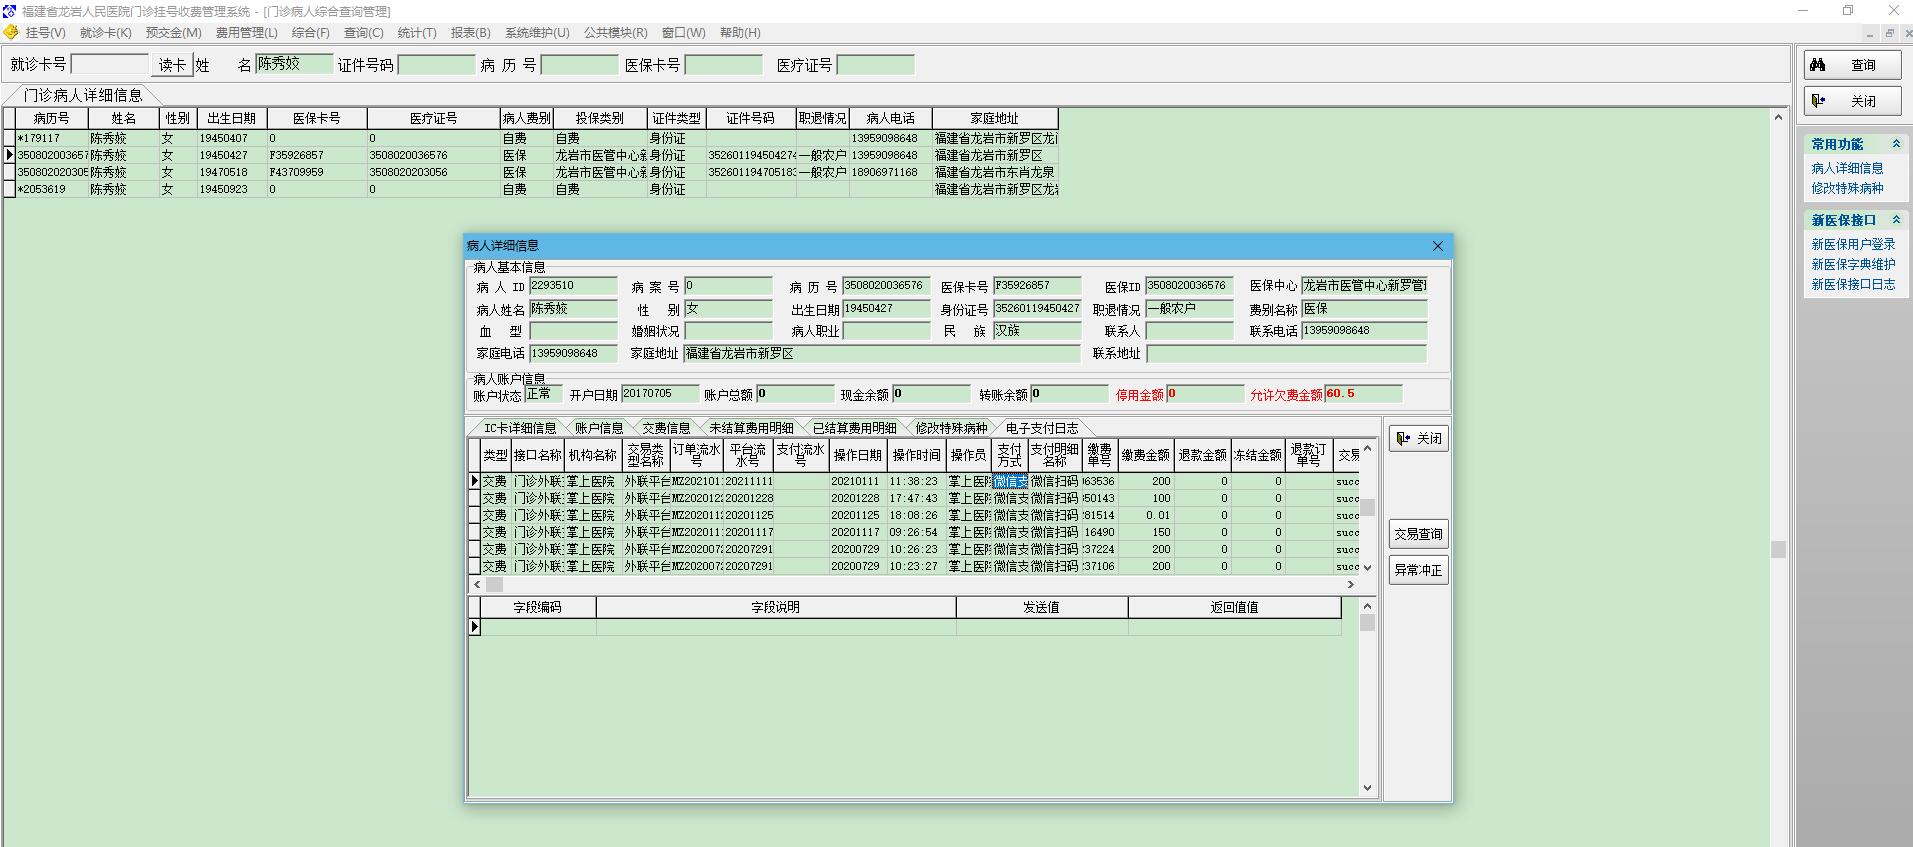Open the 挂号(V) menu
Screen dimensions: 1913x847
[x=45, y=33]
